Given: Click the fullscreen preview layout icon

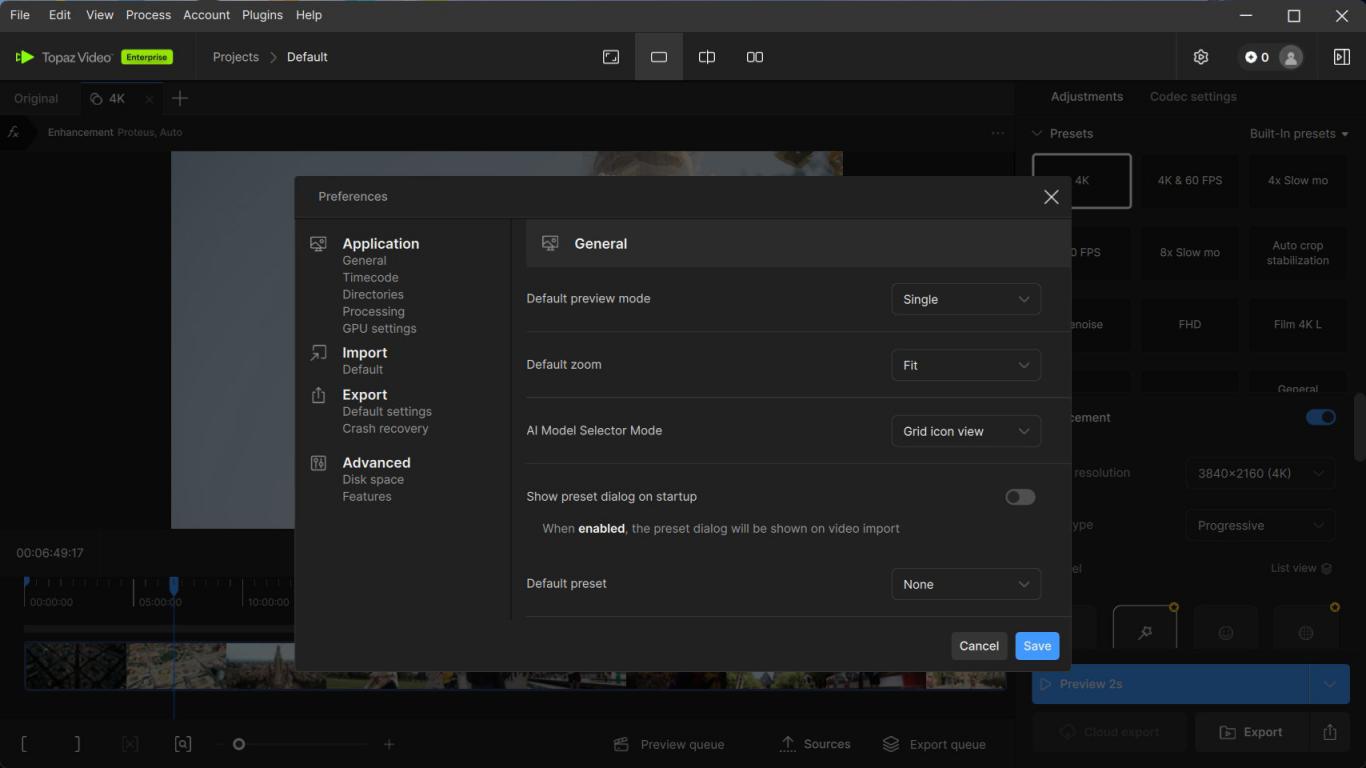Looking at the screenshot, I should (x=611, y=57).
